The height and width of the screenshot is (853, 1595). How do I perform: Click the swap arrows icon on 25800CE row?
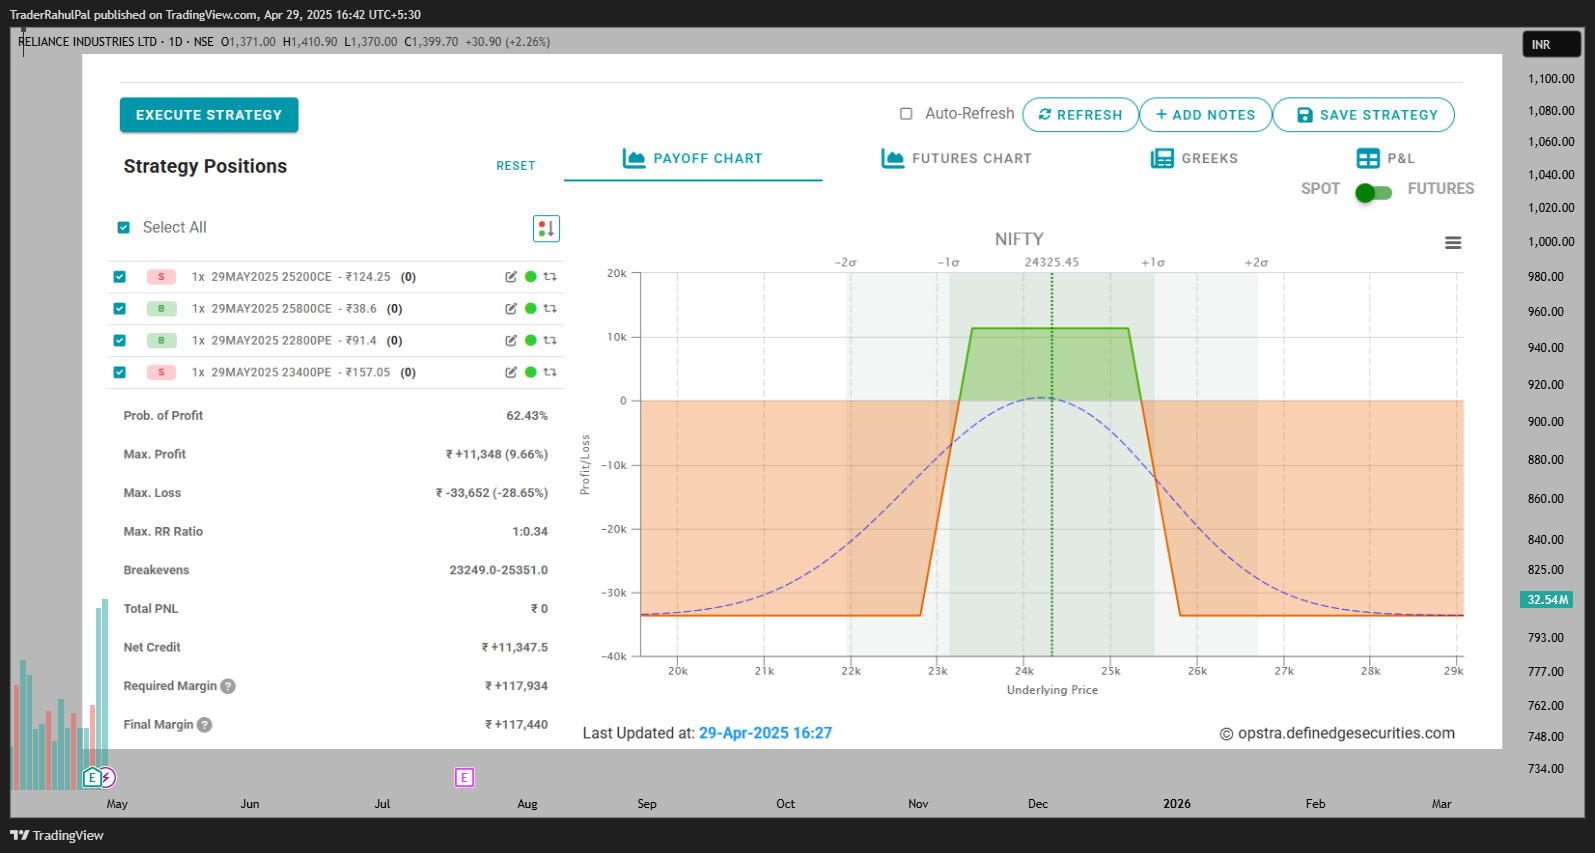click(x=550, y=309)
